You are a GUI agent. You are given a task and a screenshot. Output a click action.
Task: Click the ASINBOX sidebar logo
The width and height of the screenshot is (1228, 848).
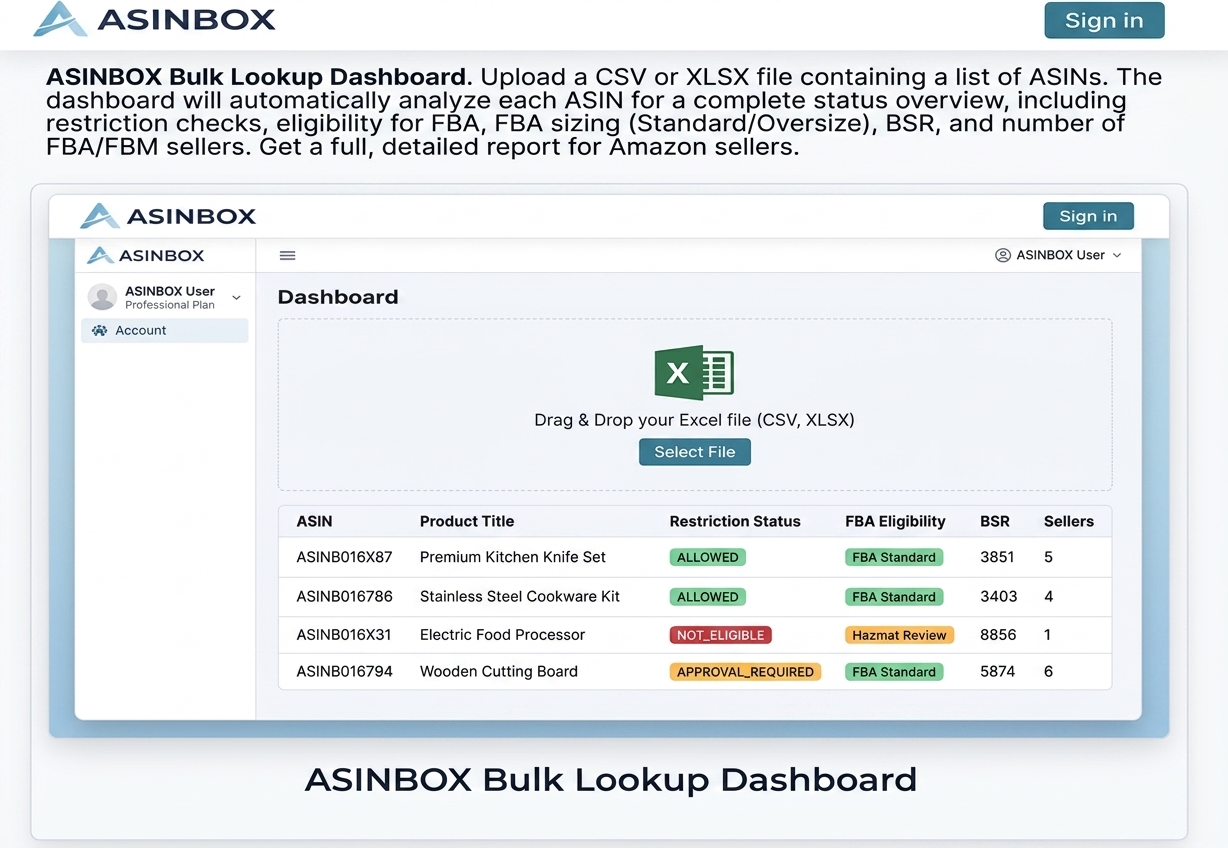(x=146, y=255)
